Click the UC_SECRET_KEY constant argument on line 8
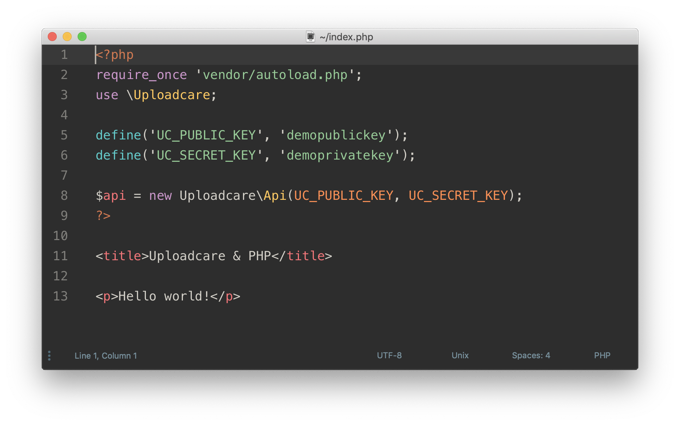Screen dimensions: 680x425 pos(458,196)
